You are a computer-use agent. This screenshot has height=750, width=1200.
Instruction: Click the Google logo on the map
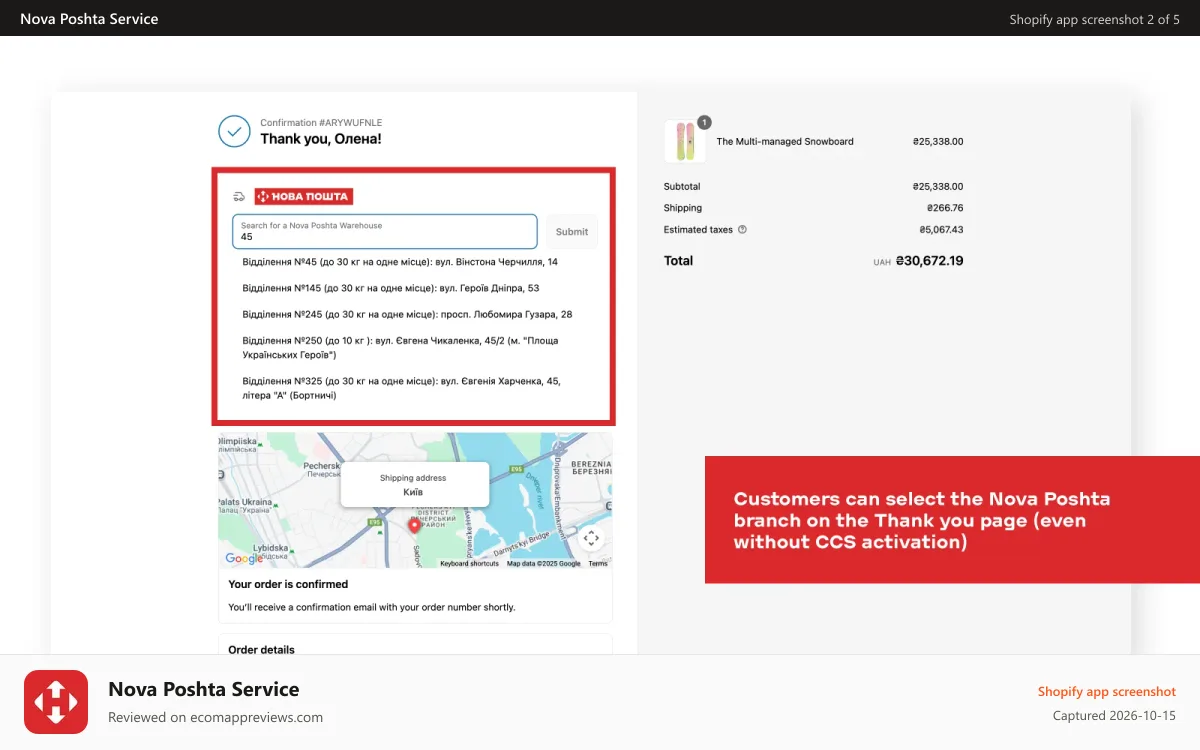click(244, 559)
